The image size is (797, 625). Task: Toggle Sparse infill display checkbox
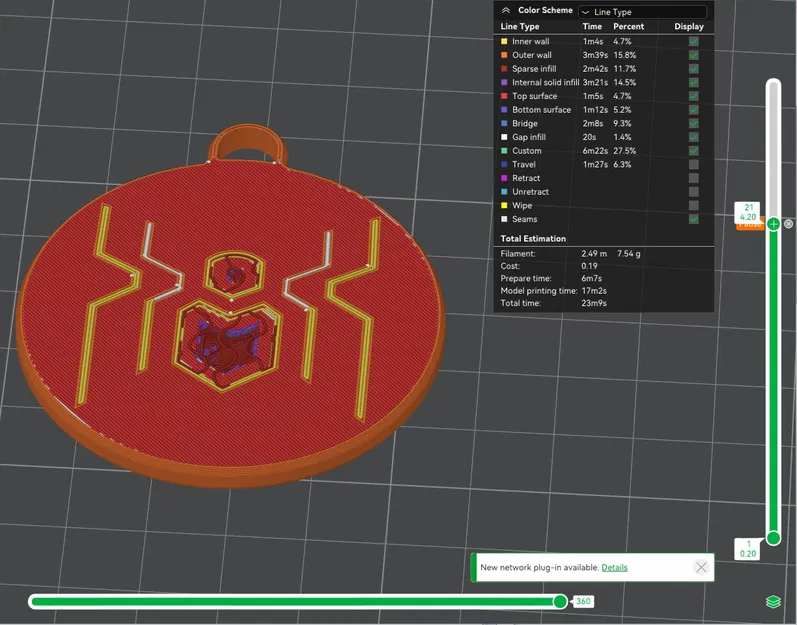pos(693,69)
